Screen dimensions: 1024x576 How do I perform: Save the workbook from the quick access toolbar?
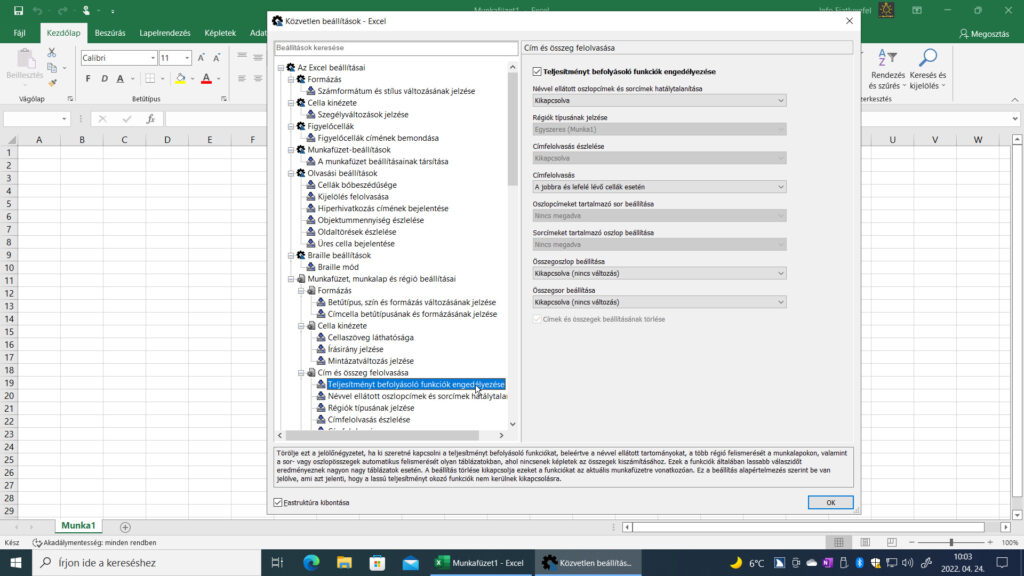(18, 10)
